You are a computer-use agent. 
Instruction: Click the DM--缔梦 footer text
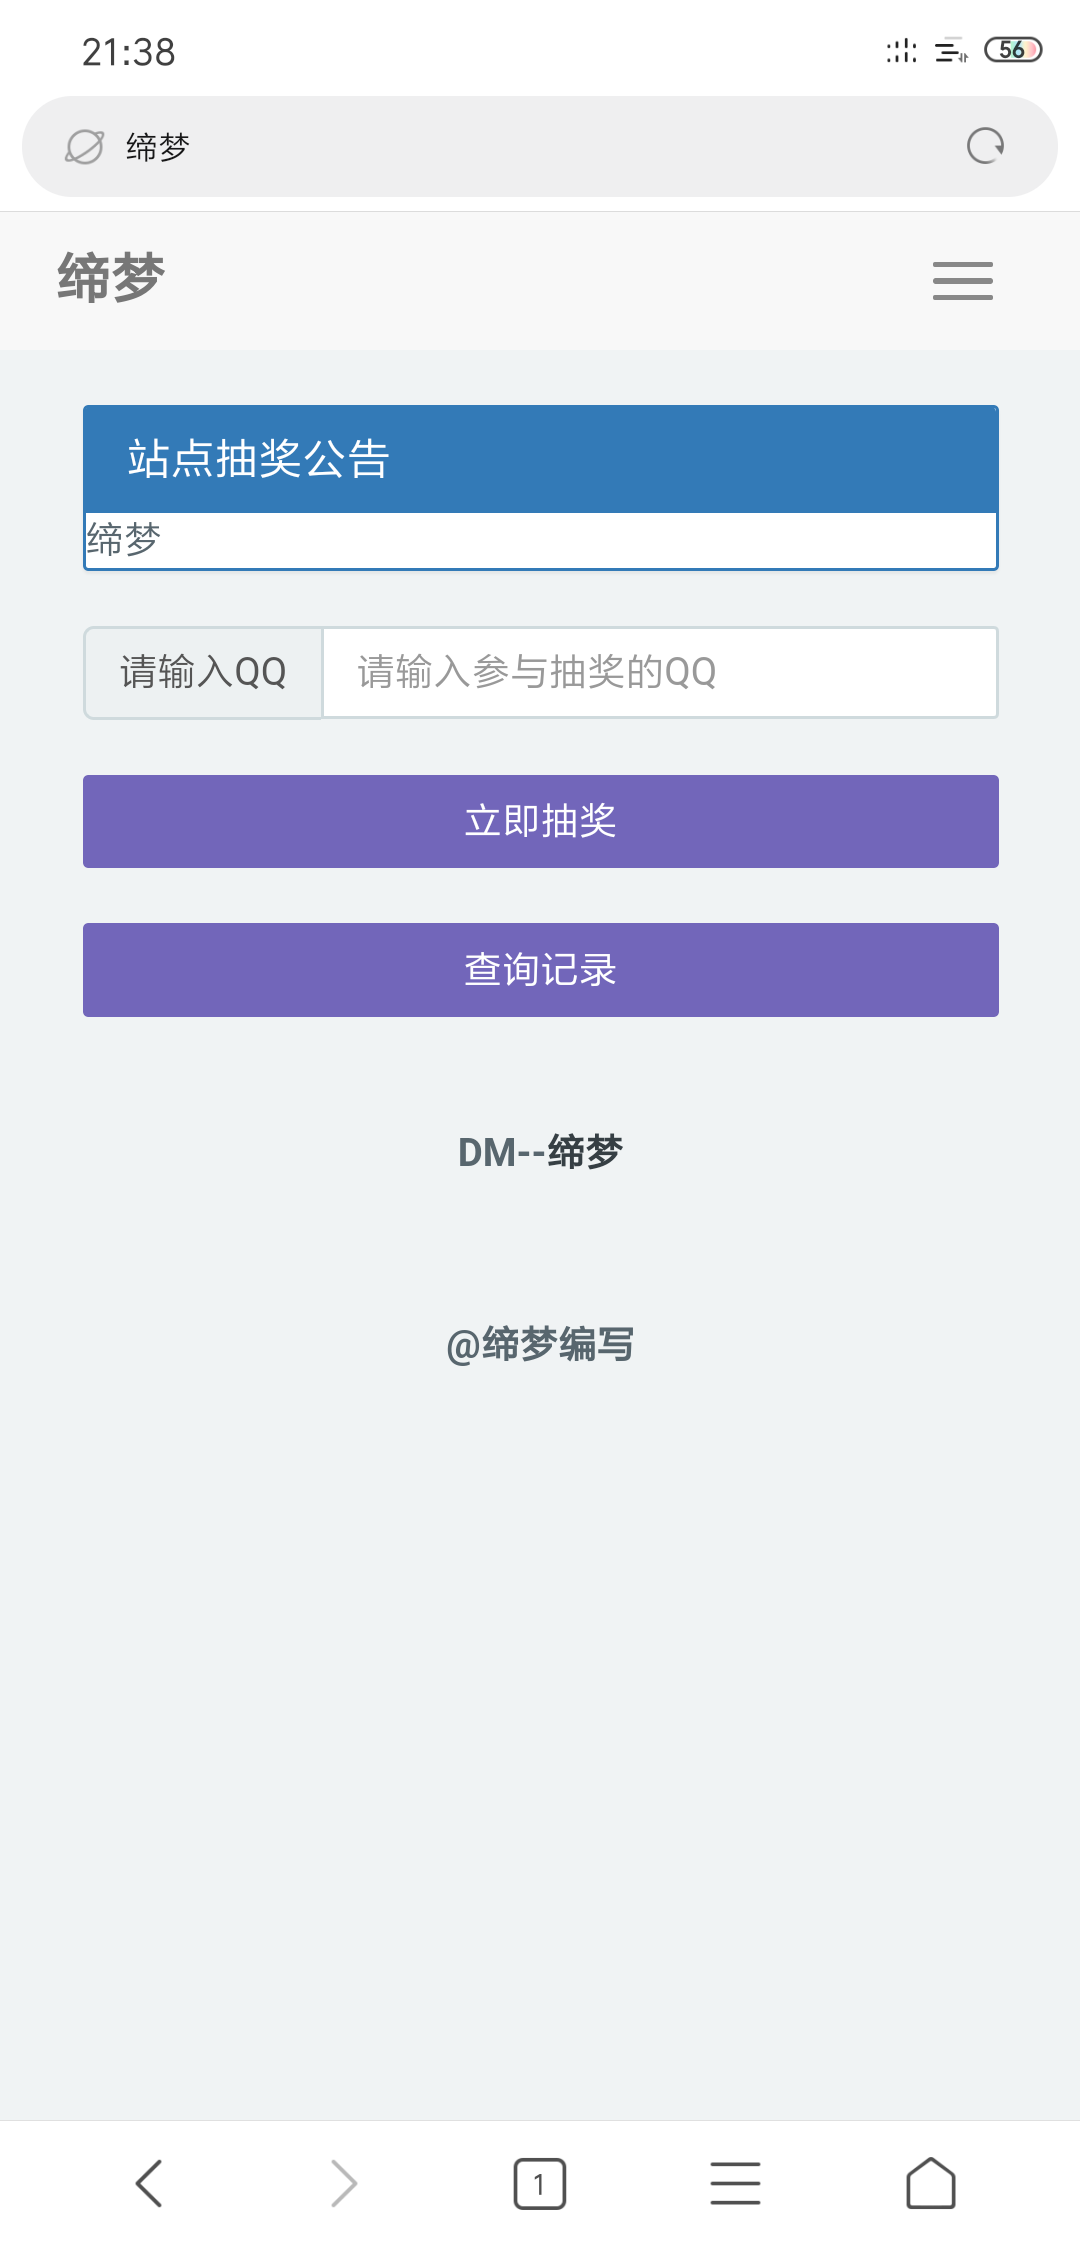pyautogui.click(x=540, y=1152)
